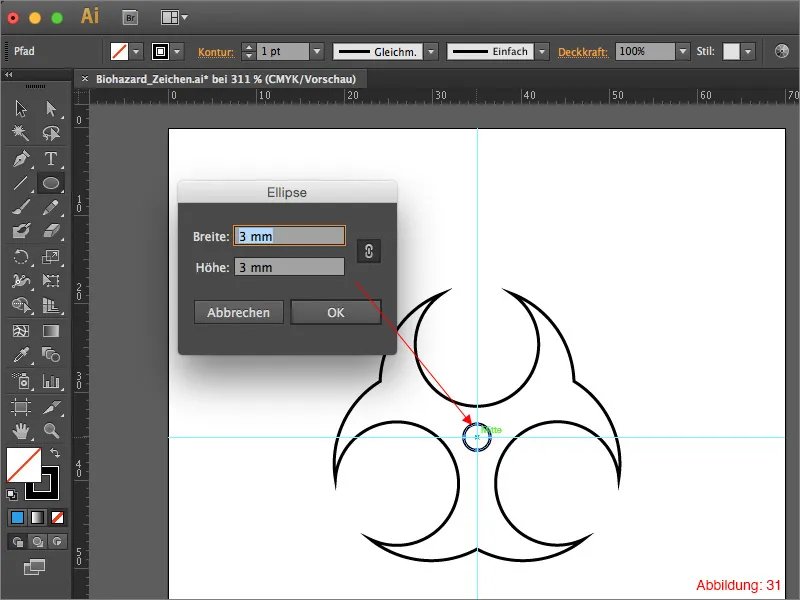Switch to Biohazard_Zeichen.ai document tab
The height and width of the screenshot is (600, 800).
click(x=226, y=79)
